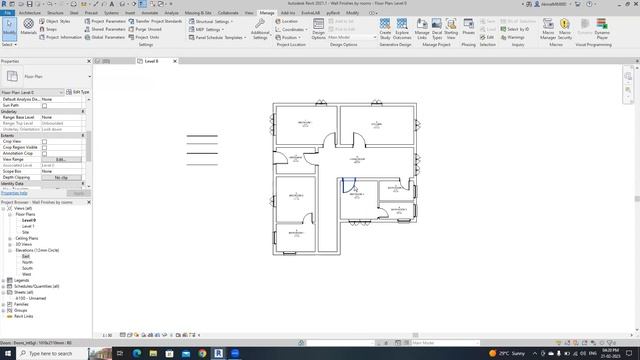
Task: Click Edit button for View Range
Action: pos(61,160)
